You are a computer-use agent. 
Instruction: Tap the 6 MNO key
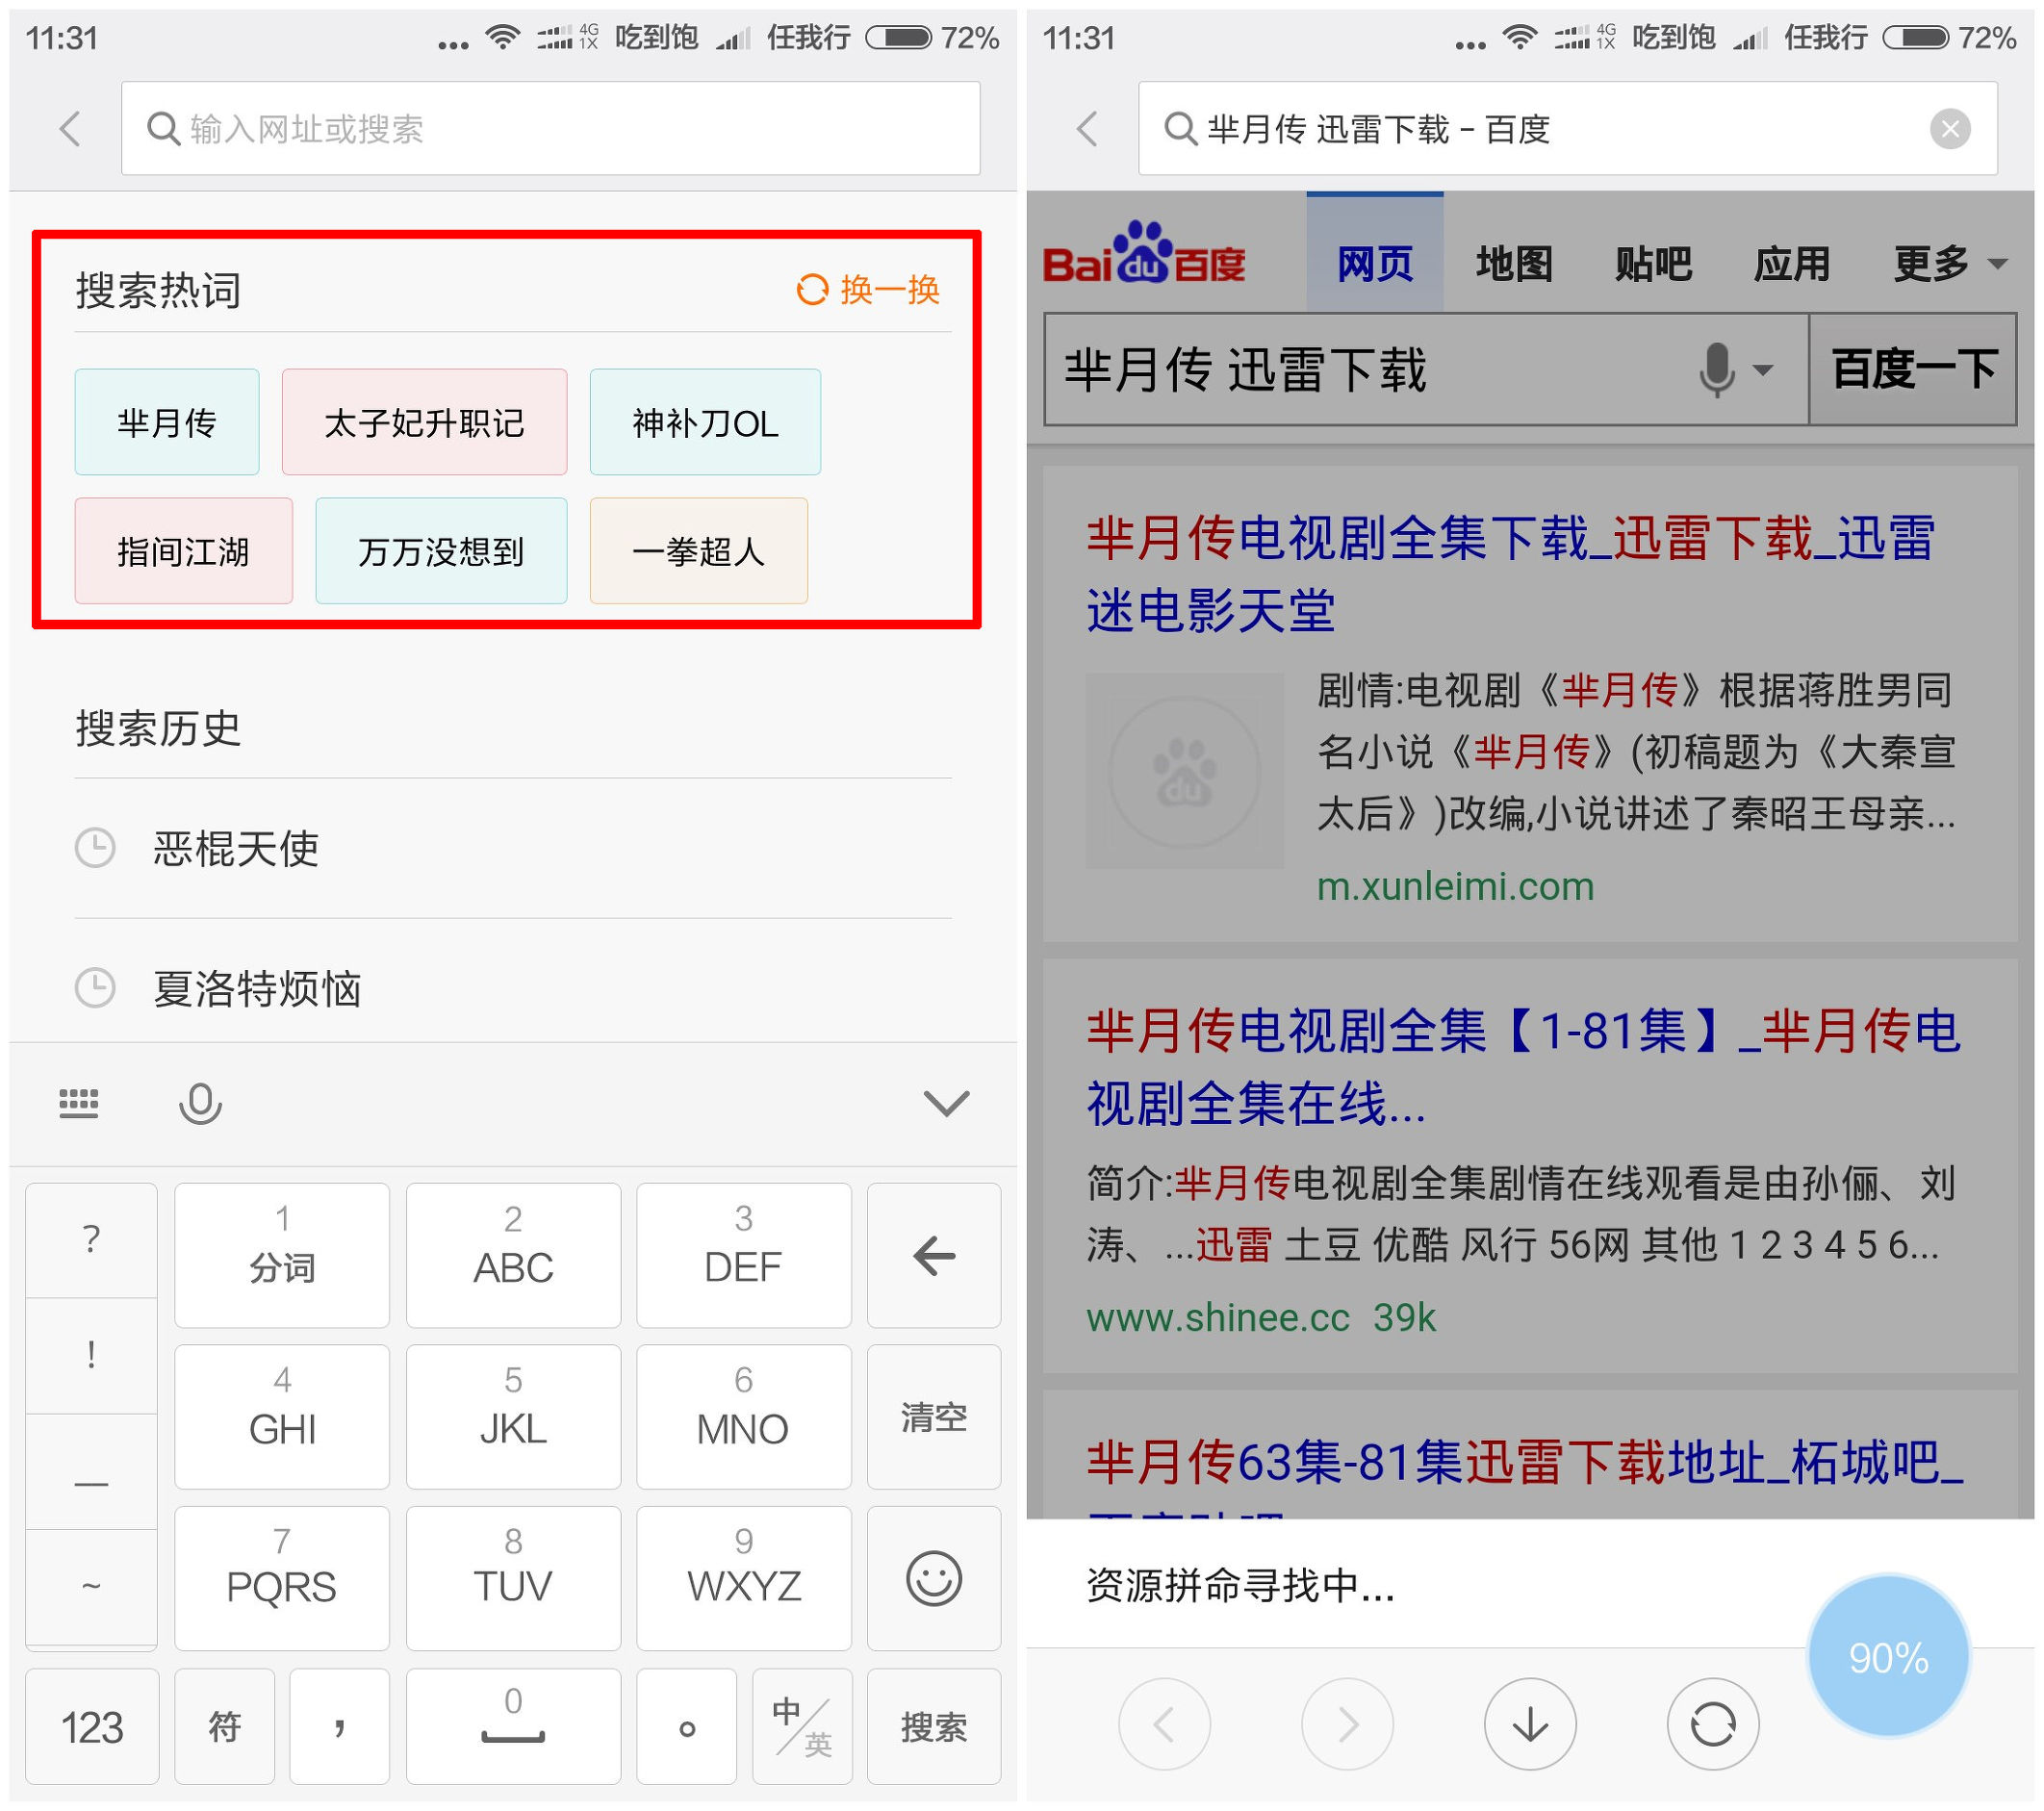click(743, 1417)
